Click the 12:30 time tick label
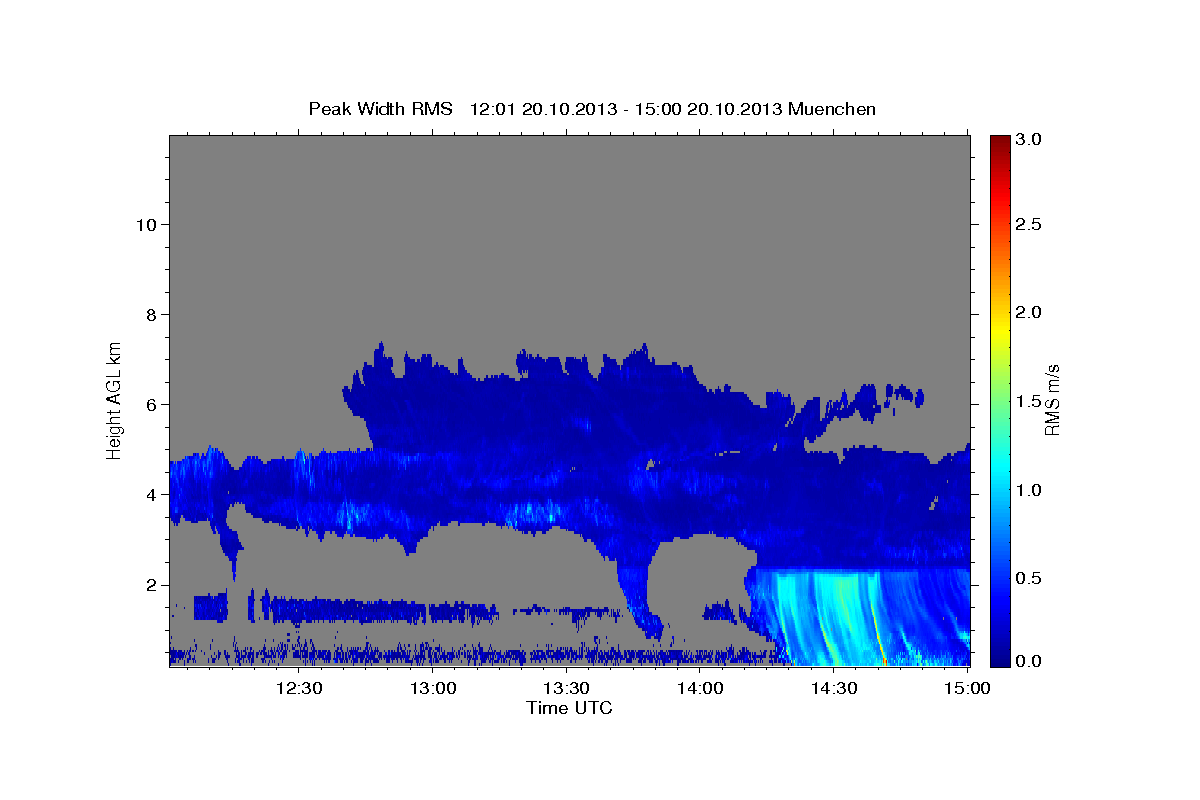 pyautogui.click(x=298, y=688)
